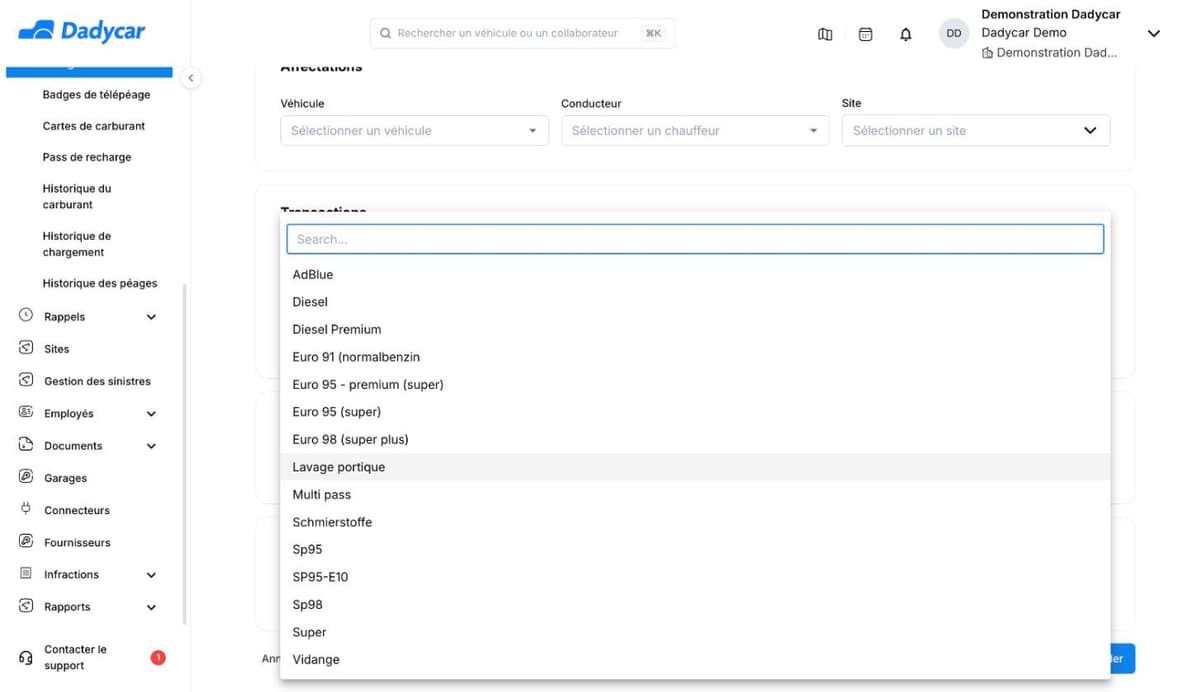
Task: Choose Vidange option
Action: coord(695,660)
